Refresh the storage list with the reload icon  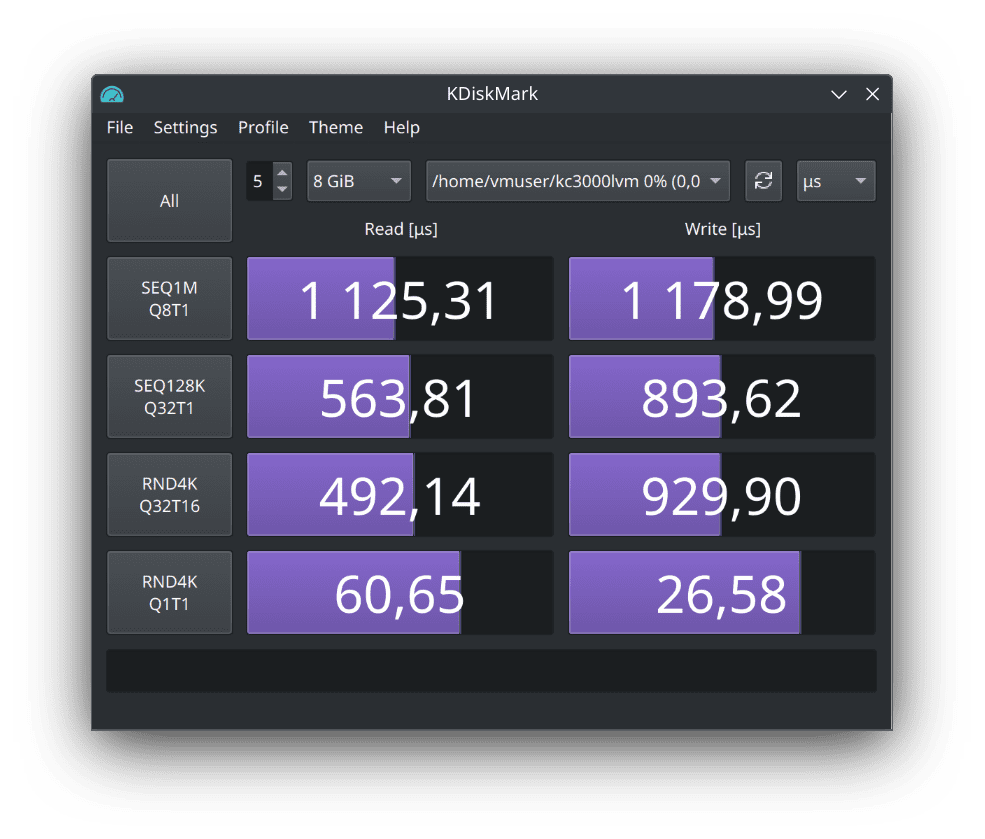(x=763, y=181)
